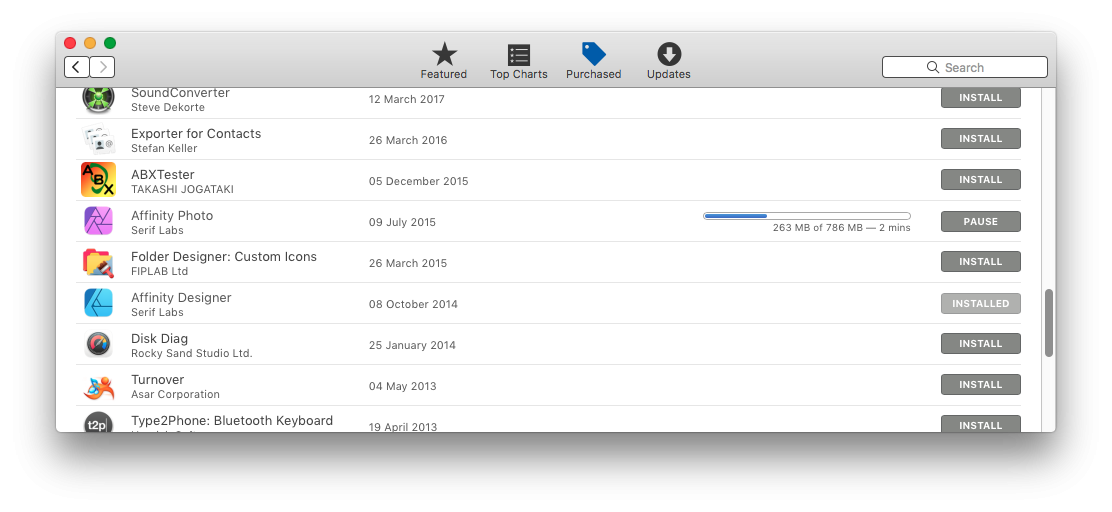Click developer name Stefan Keller
1112x512 pixels.
tap(165, 149)
